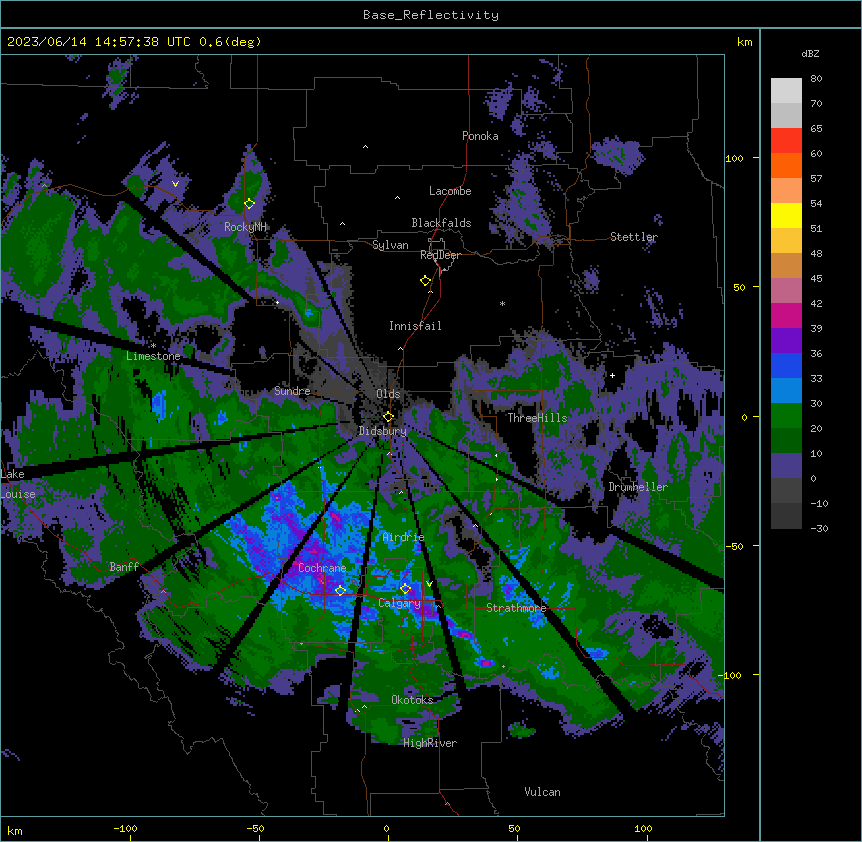Choose the light blue 33-30 dBZ swatch
Screen dimensions: 862x842
[786, 391]
